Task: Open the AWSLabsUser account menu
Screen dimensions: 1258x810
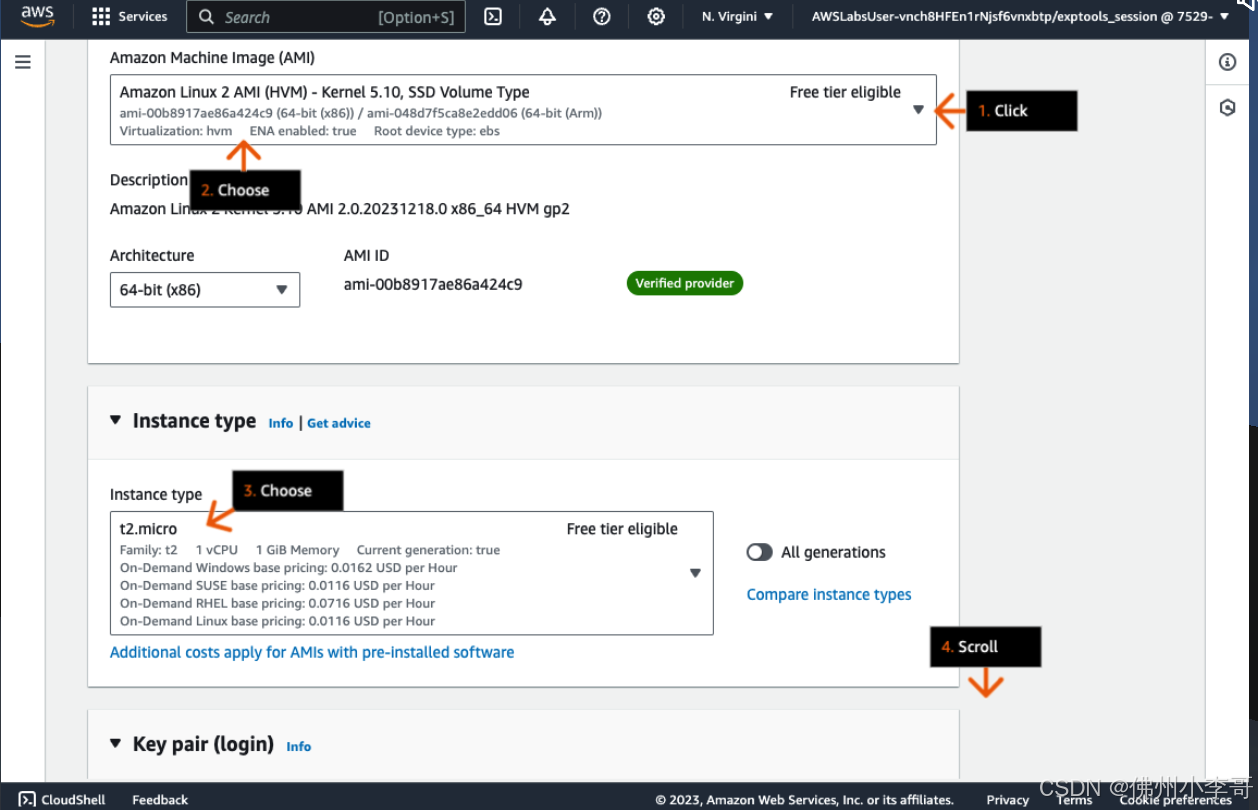Action: point(1020,16)
